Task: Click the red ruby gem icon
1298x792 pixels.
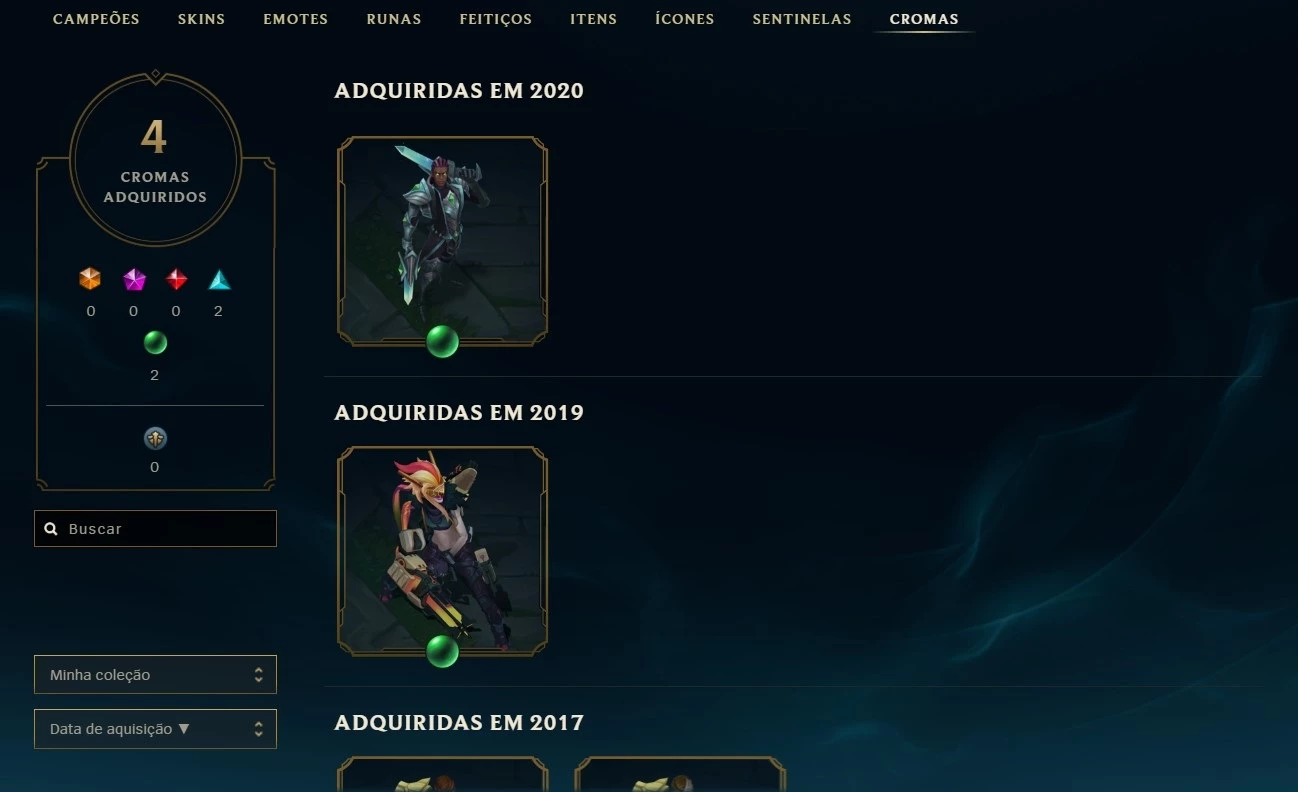Action: 177,279
